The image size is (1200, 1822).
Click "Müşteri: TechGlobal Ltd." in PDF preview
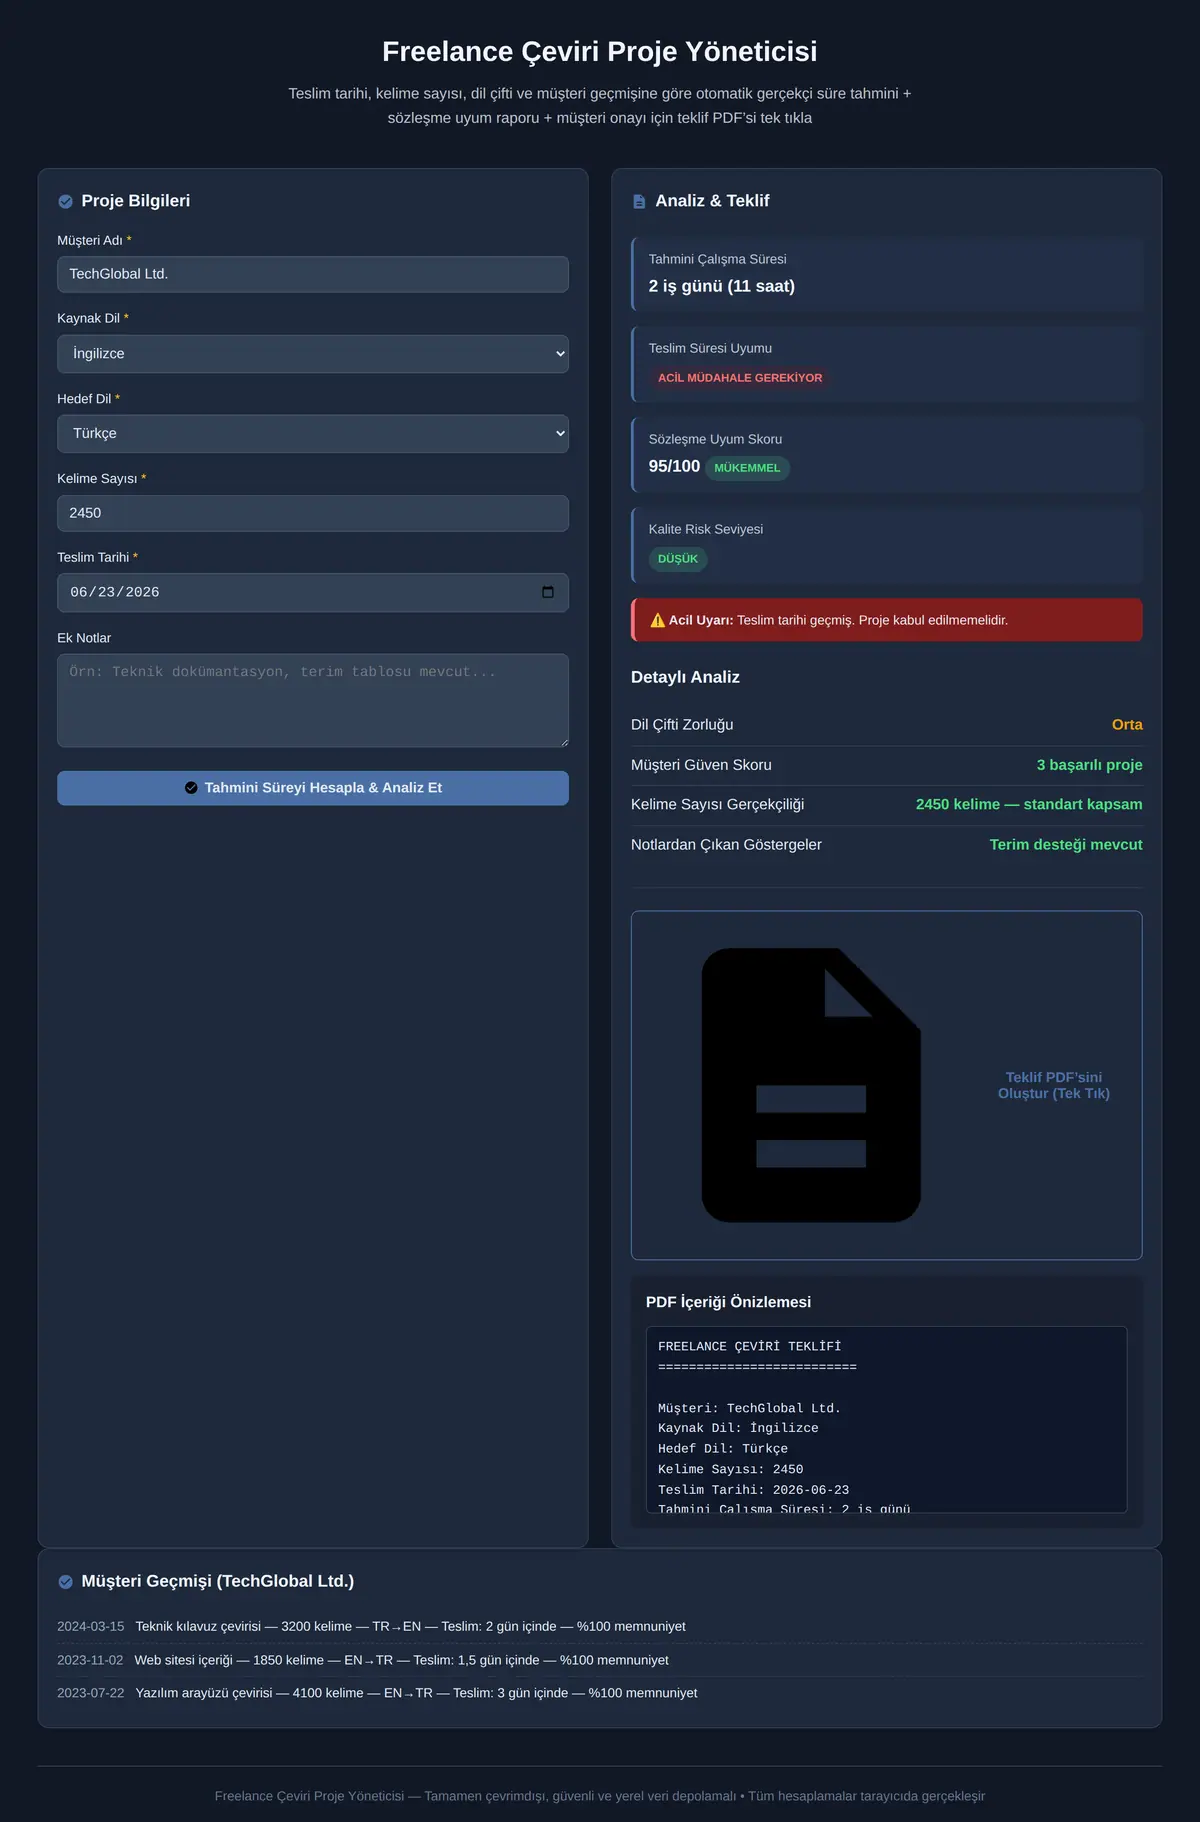[749, 1408]
